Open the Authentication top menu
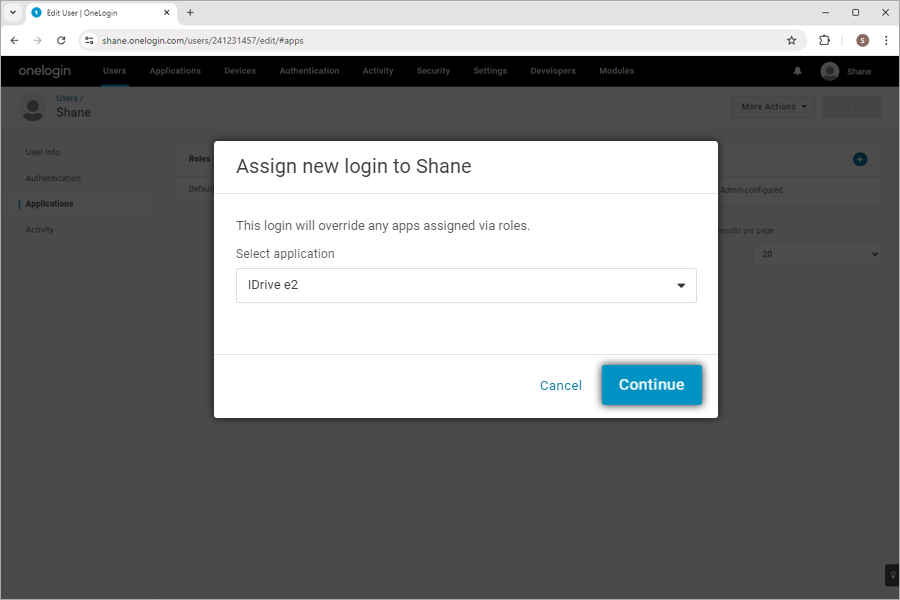Image resolution: width=900 pixels, height=600 pixels. tap(309, 71)
